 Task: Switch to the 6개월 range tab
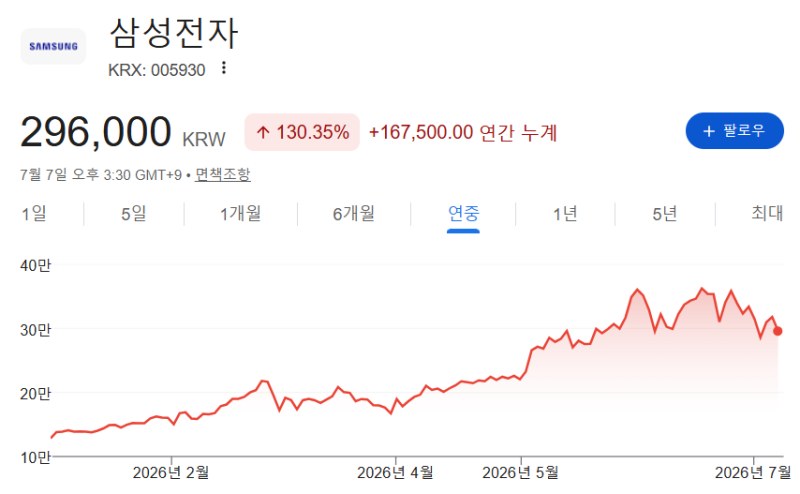coord(354,213)
